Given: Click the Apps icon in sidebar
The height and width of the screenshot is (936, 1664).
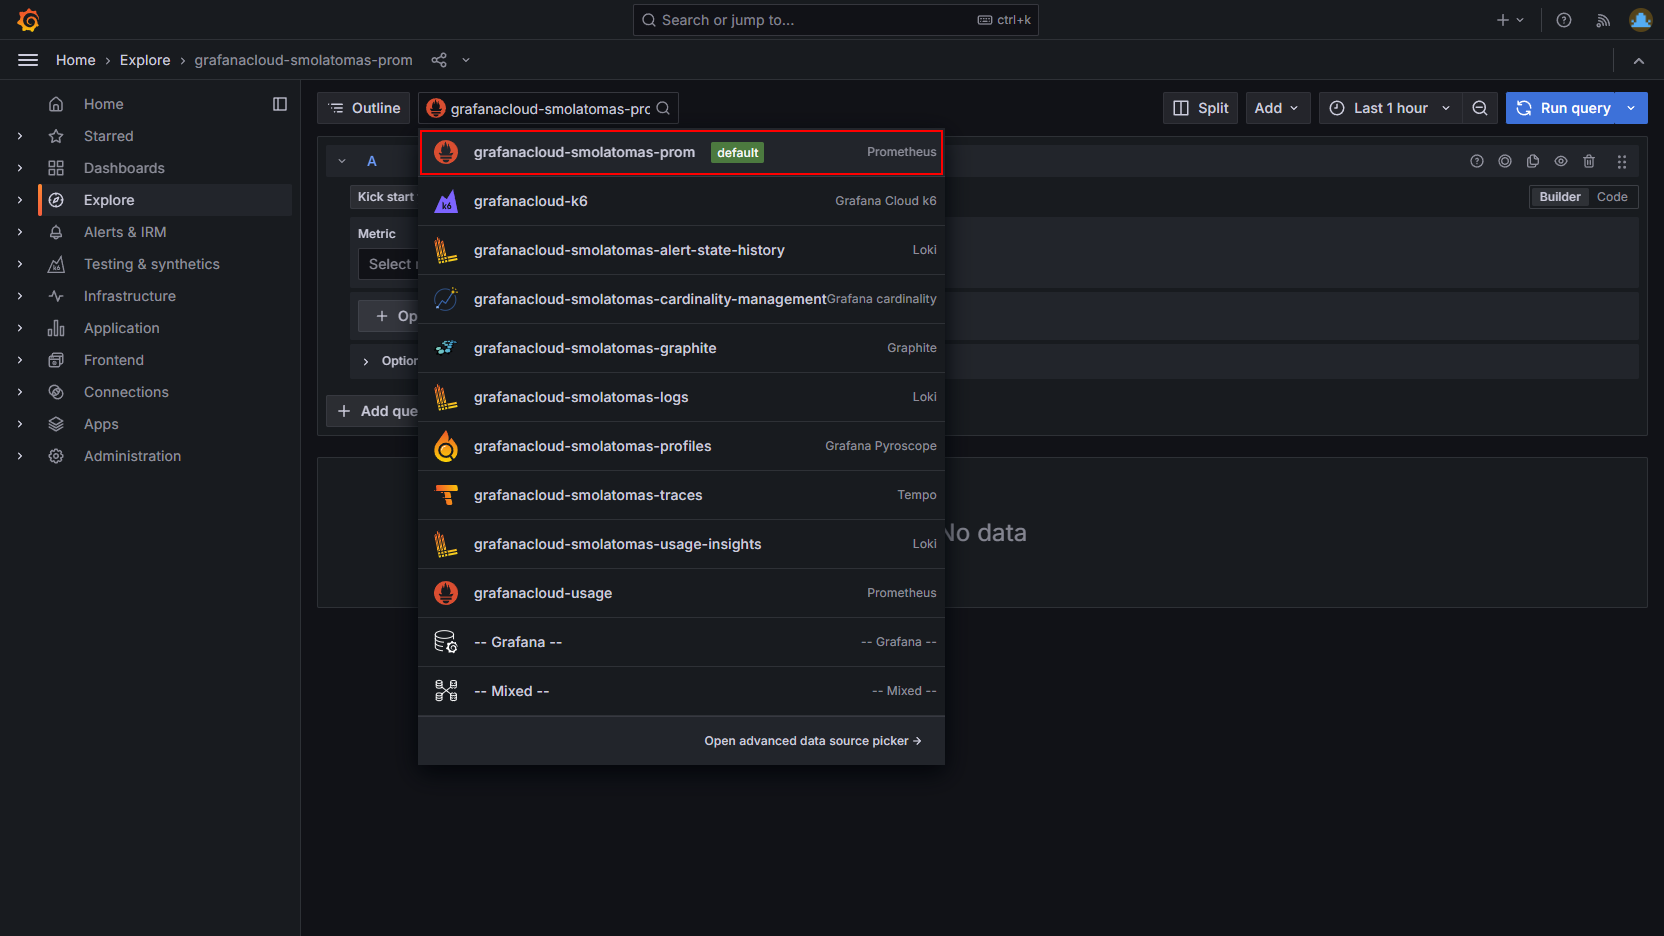Looking at the screenshot, I should [x=56, y=424].
